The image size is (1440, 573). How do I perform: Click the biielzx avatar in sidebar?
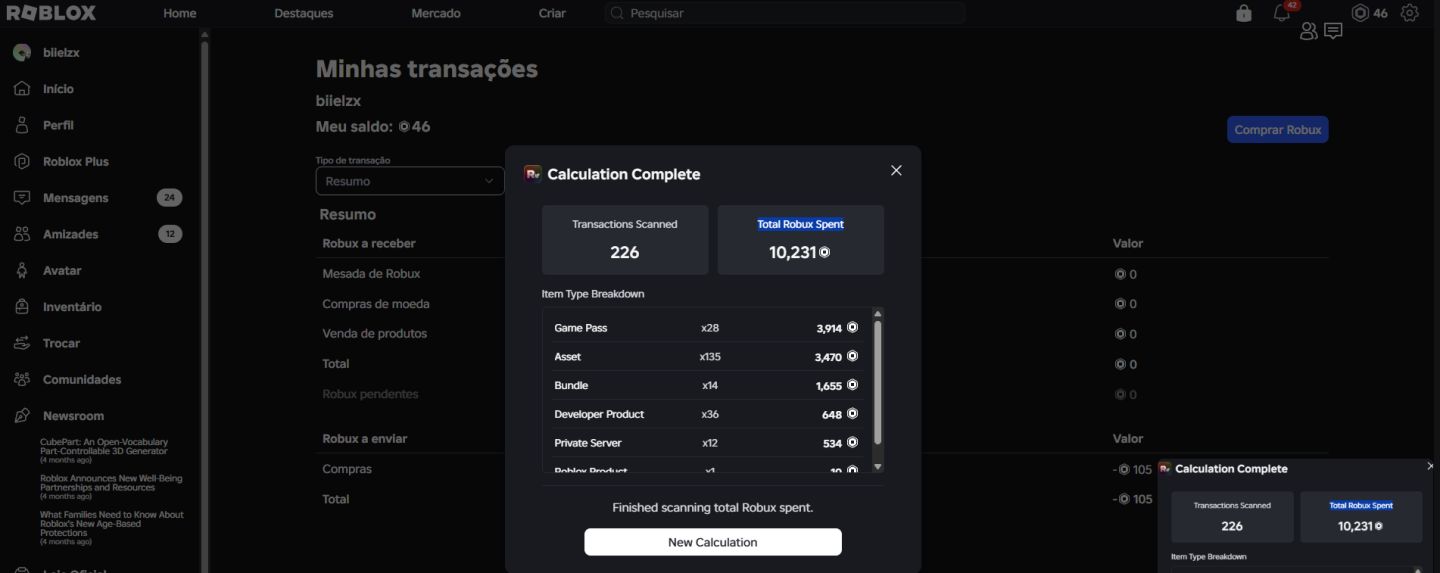point(22,52)
